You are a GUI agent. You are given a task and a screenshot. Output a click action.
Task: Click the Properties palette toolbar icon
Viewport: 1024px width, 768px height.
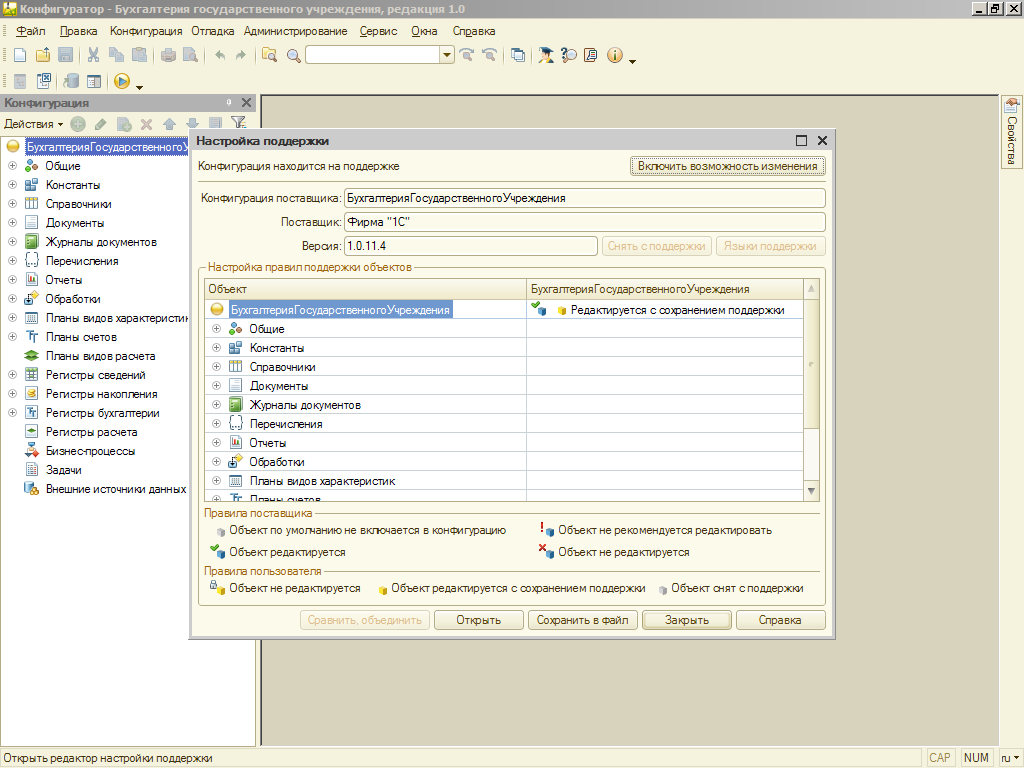[x=95, y=81]
